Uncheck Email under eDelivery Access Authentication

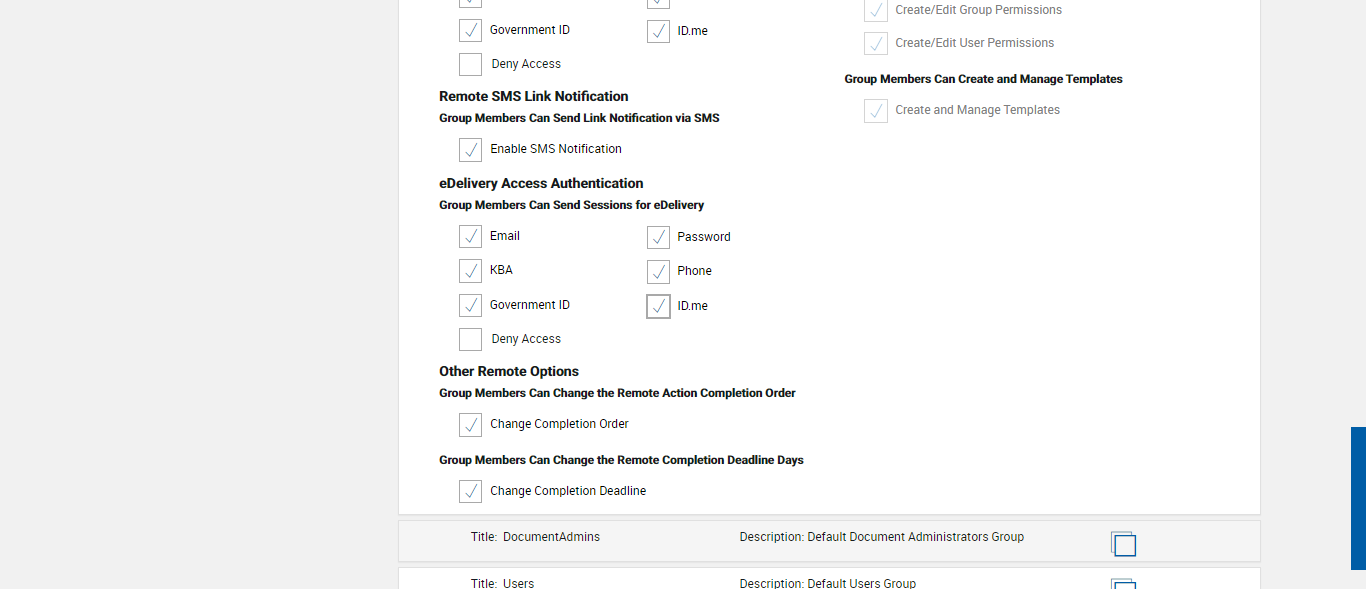pyautogui.click(x=471, y=237)
